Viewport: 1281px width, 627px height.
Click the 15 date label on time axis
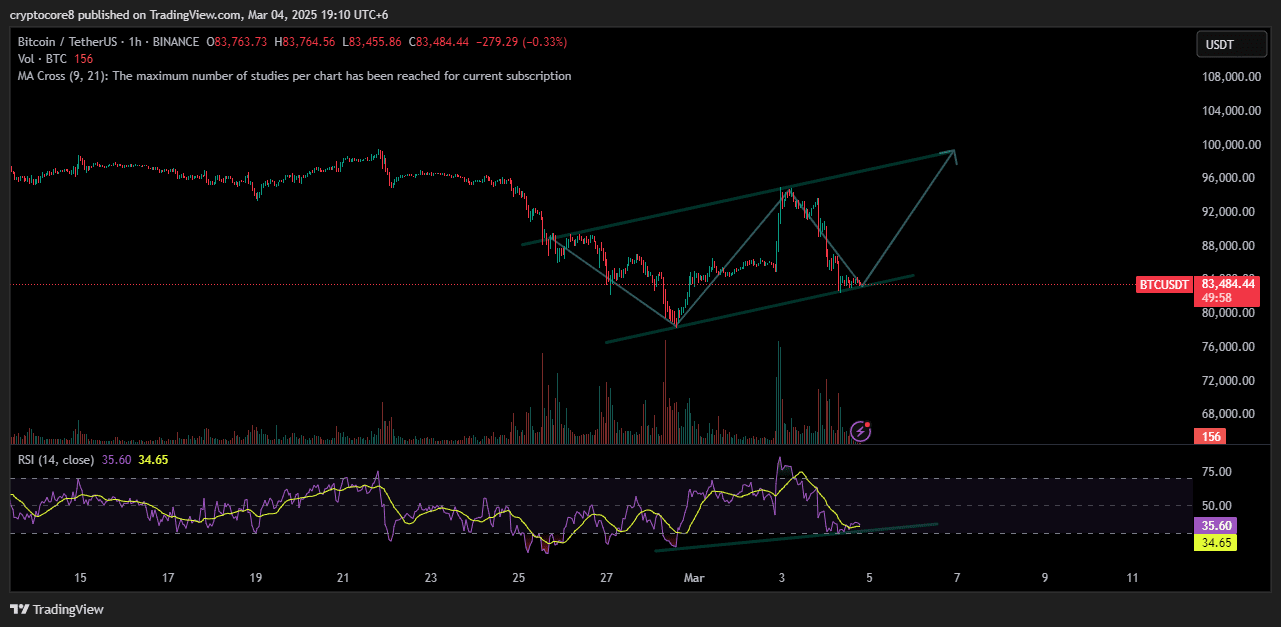80,578
